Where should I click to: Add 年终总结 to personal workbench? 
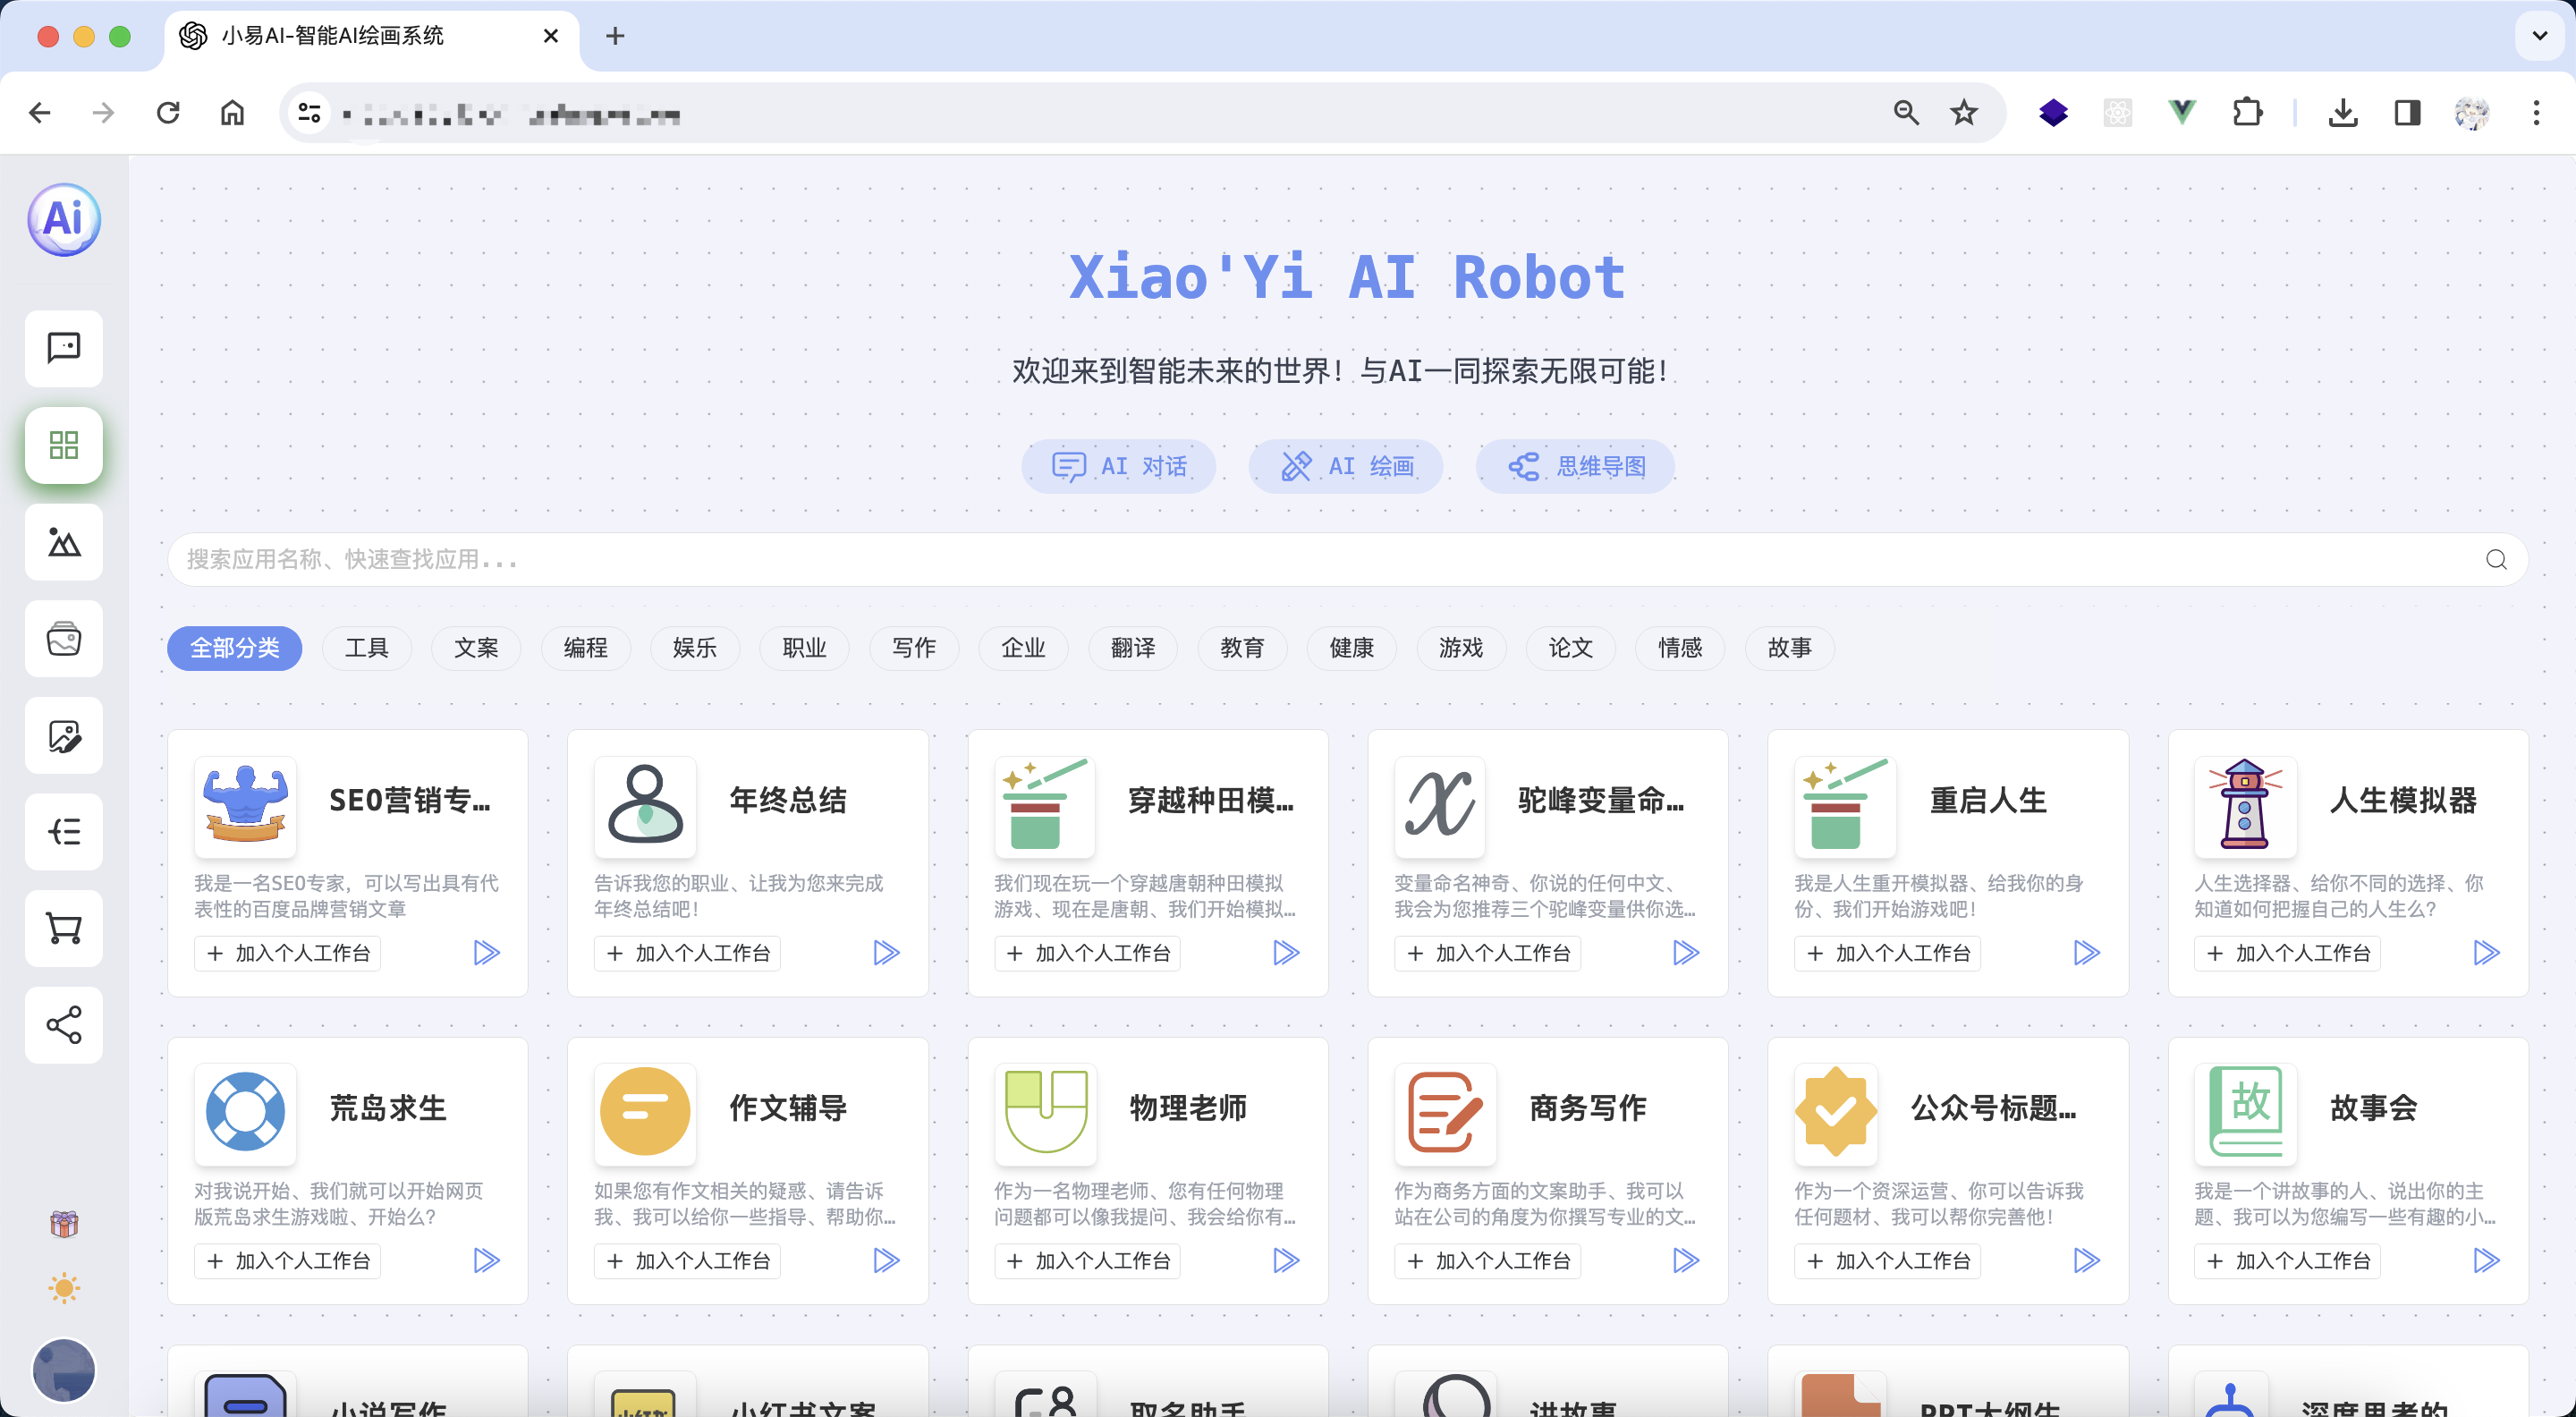[688, 953]
